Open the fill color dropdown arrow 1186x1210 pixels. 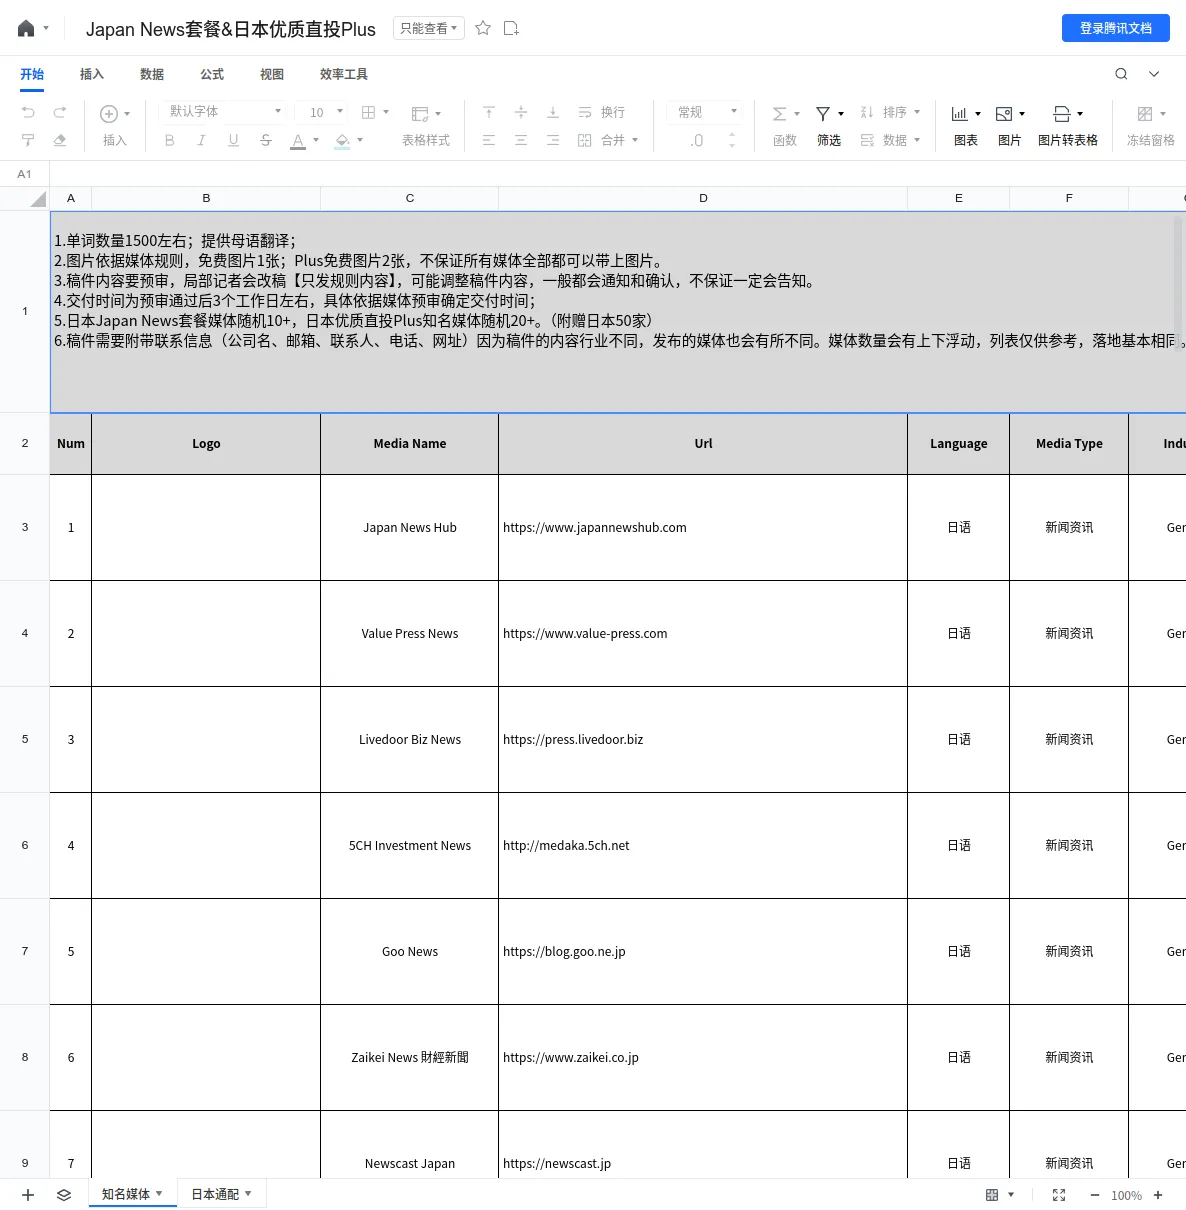tap(360, 140)
